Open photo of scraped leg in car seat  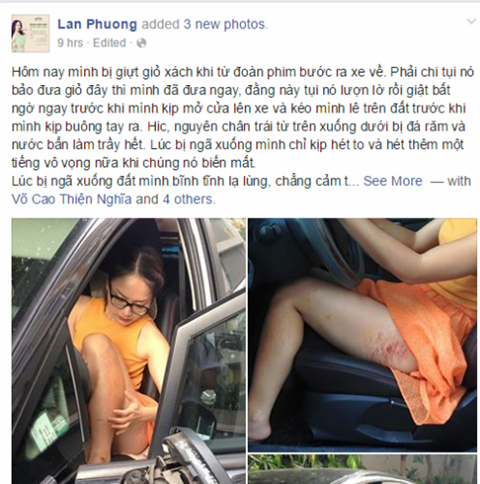point(362,335)
